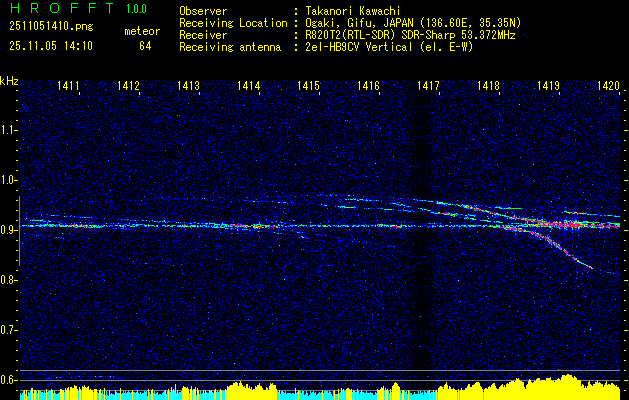
Task: Select the file name 2511051410.png
Action: pyautogui.click(x=51, y=27)
